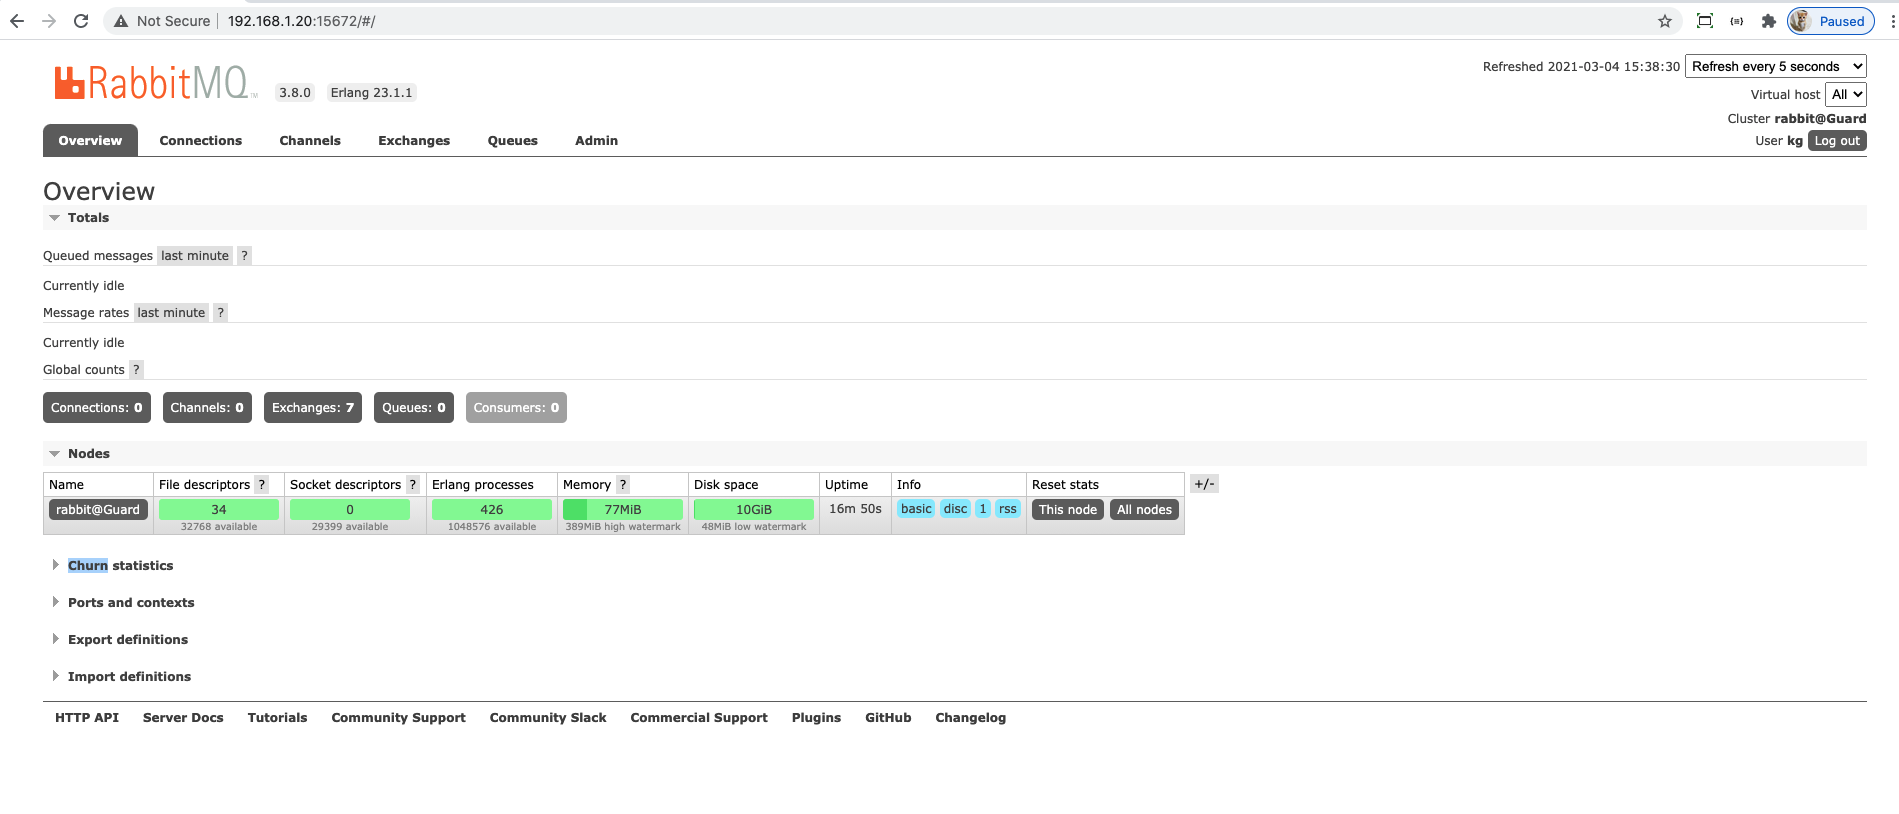Click the Not Secure warning icon
Screen dimensions: 1899x814
coord(121,21)
